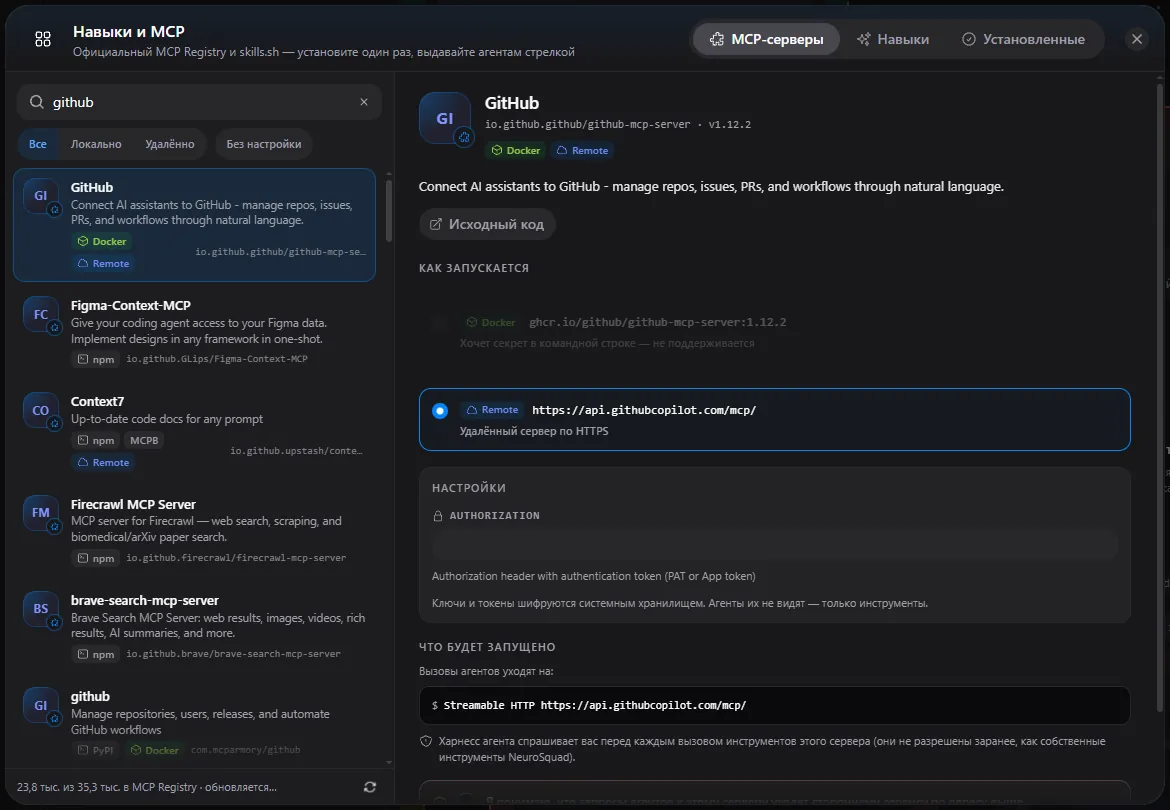Open the Установленные tab
Screen dimensions: 1170x810
tap(1024, 40)
